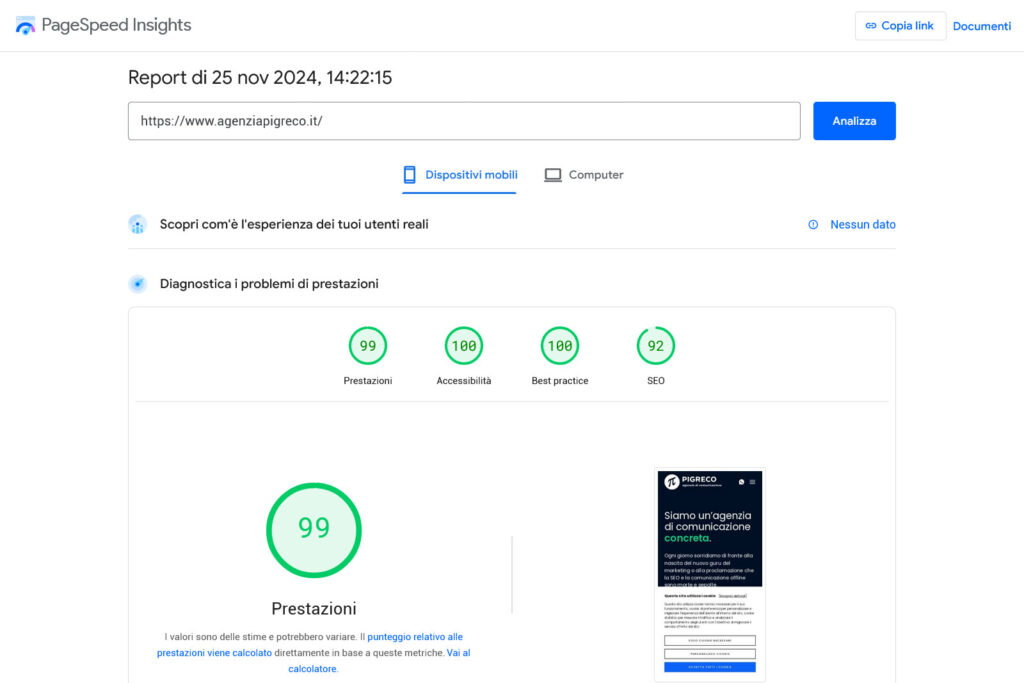Click the Nessun dato link
1024x683 pixels.
(x=863, y=225)
